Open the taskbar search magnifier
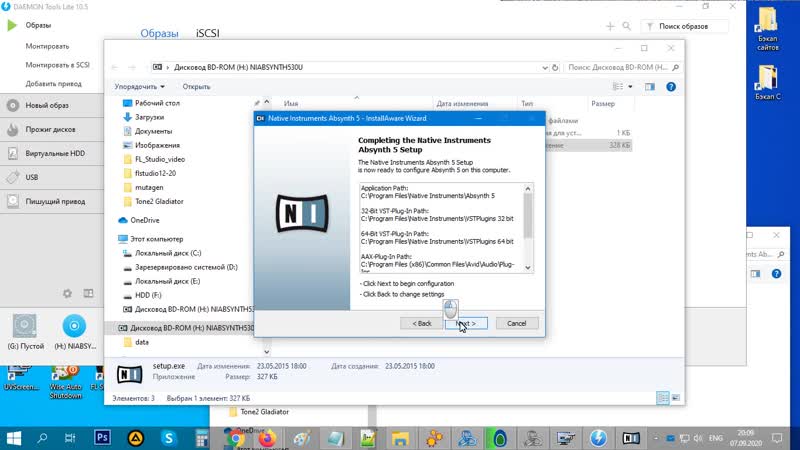The image size is (800, 450). click(x=42, y=438)
